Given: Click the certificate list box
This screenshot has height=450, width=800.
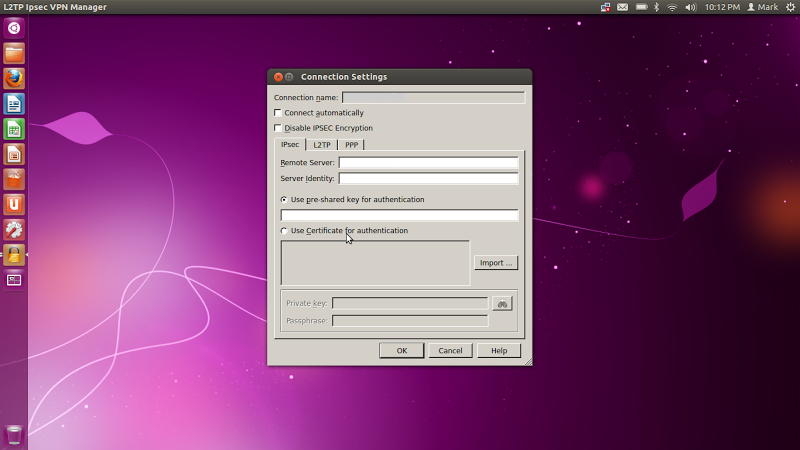Looking at the screenshot, I should [375, 263].
